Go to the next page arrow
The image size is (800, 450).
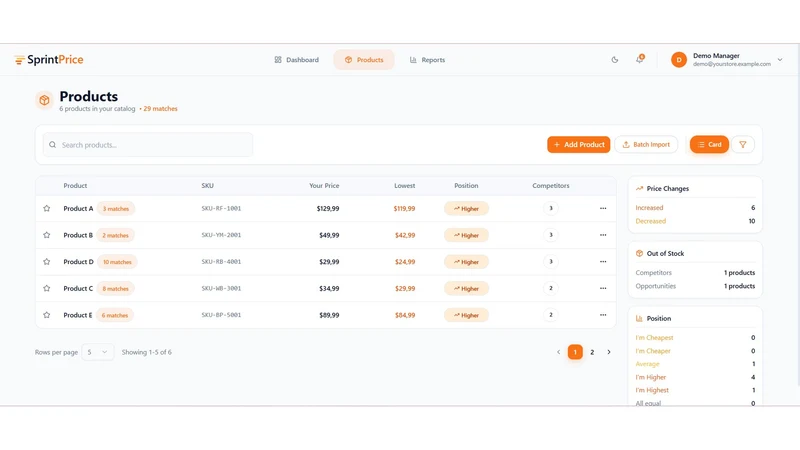click(x=609, y=352)
